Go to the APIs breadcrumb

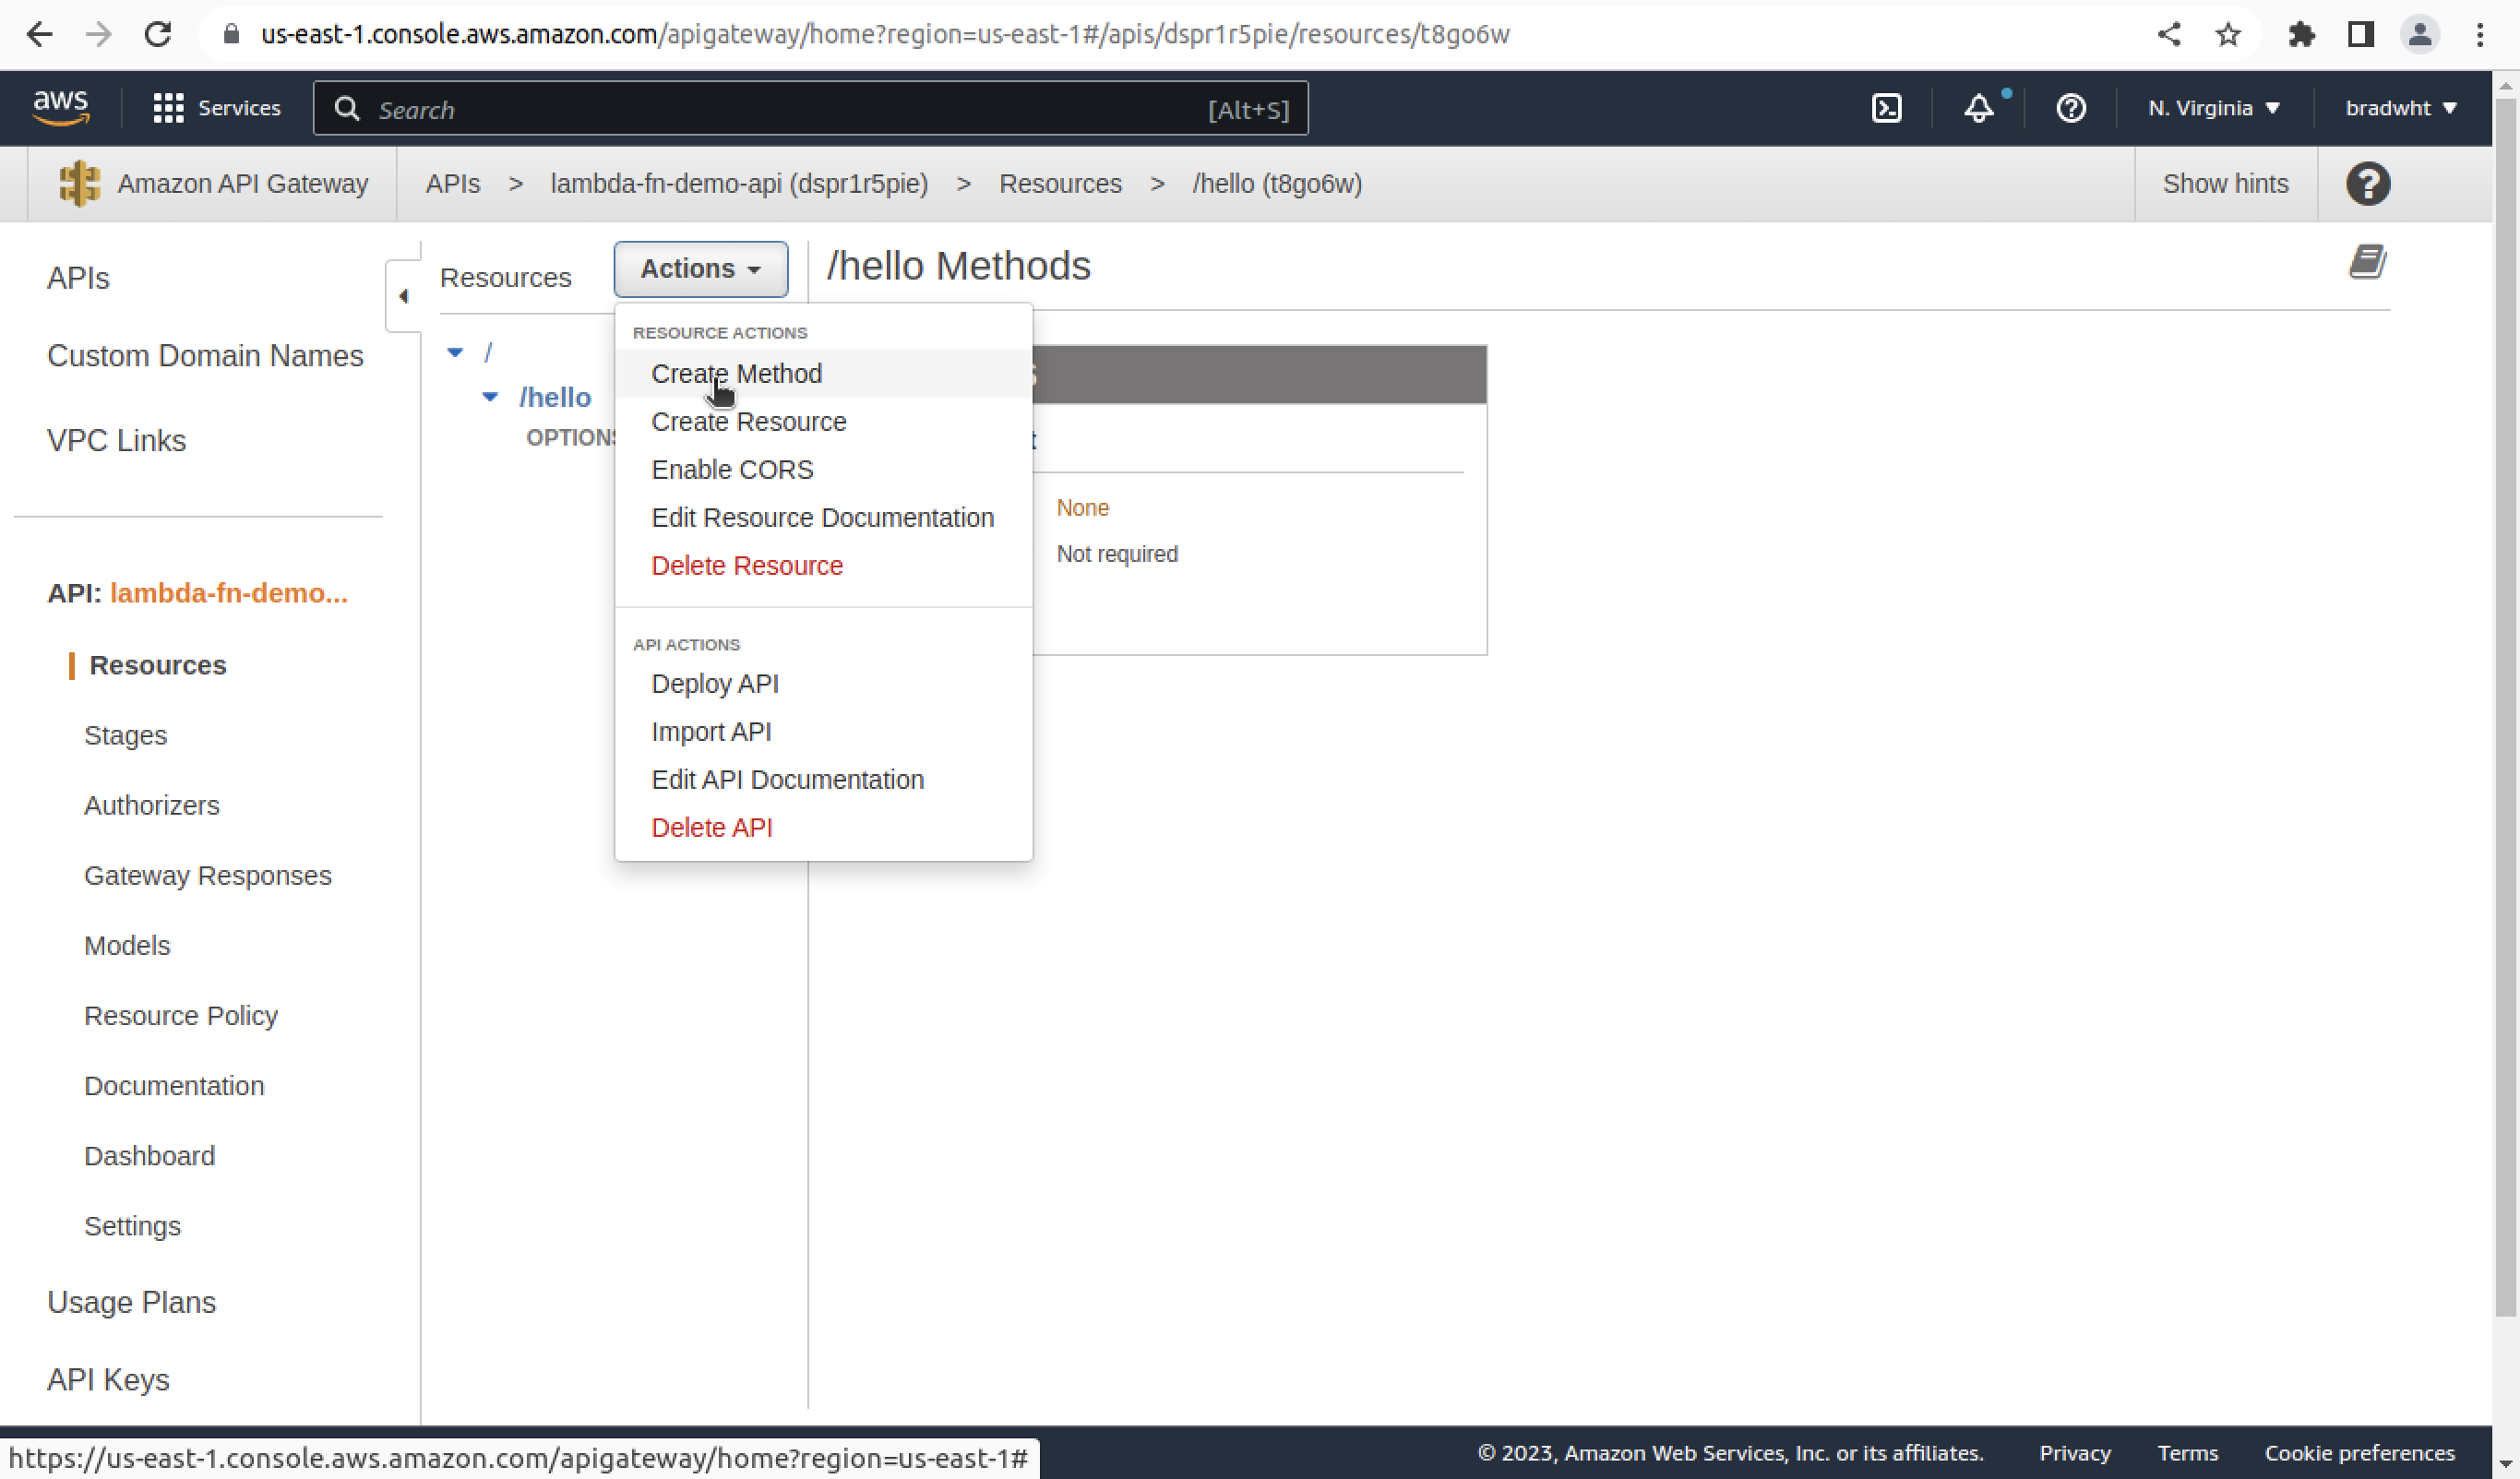coord(452,184)
